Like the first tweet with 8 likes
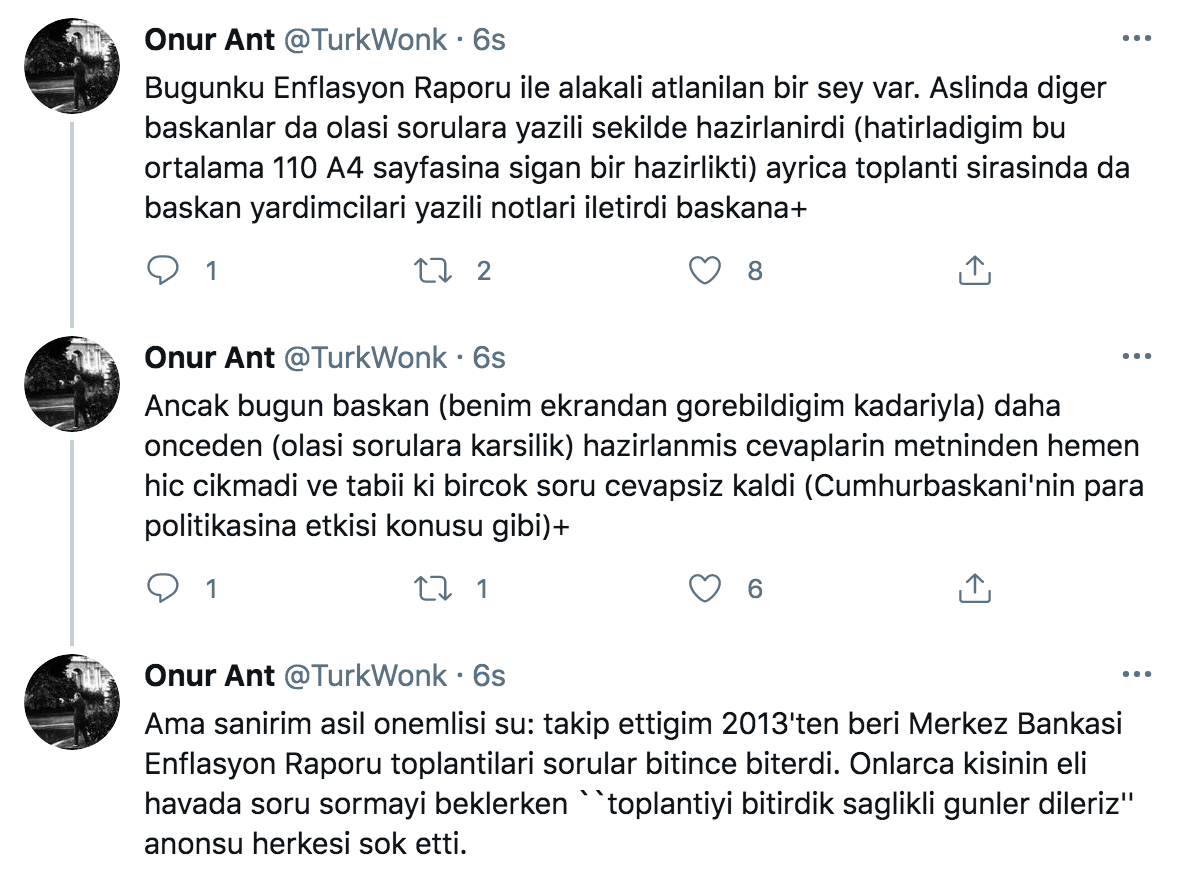1188x888 pixels. (706, 270)
